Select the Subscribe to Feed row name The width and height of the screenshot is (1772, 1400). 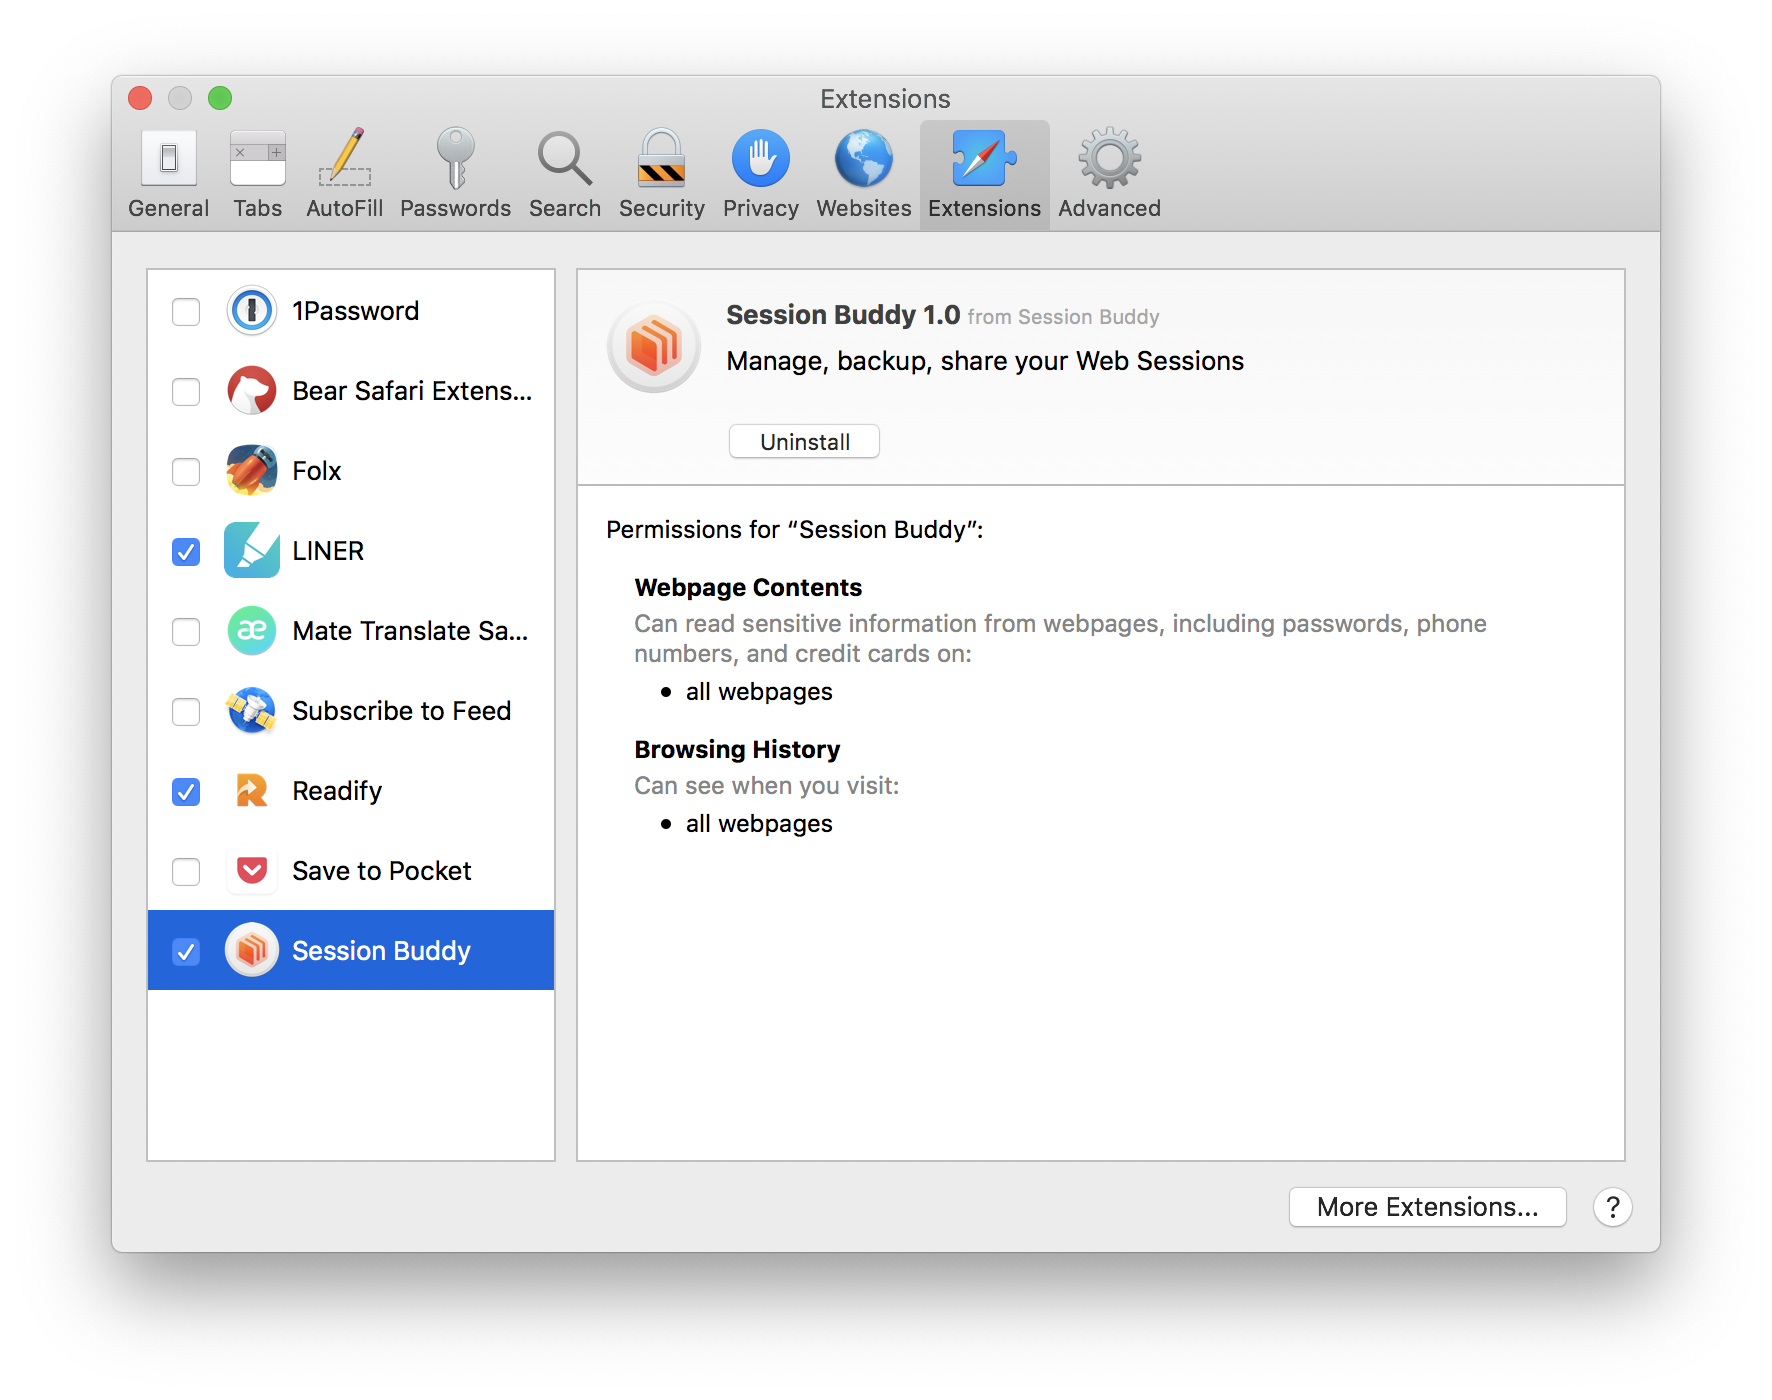401,711
